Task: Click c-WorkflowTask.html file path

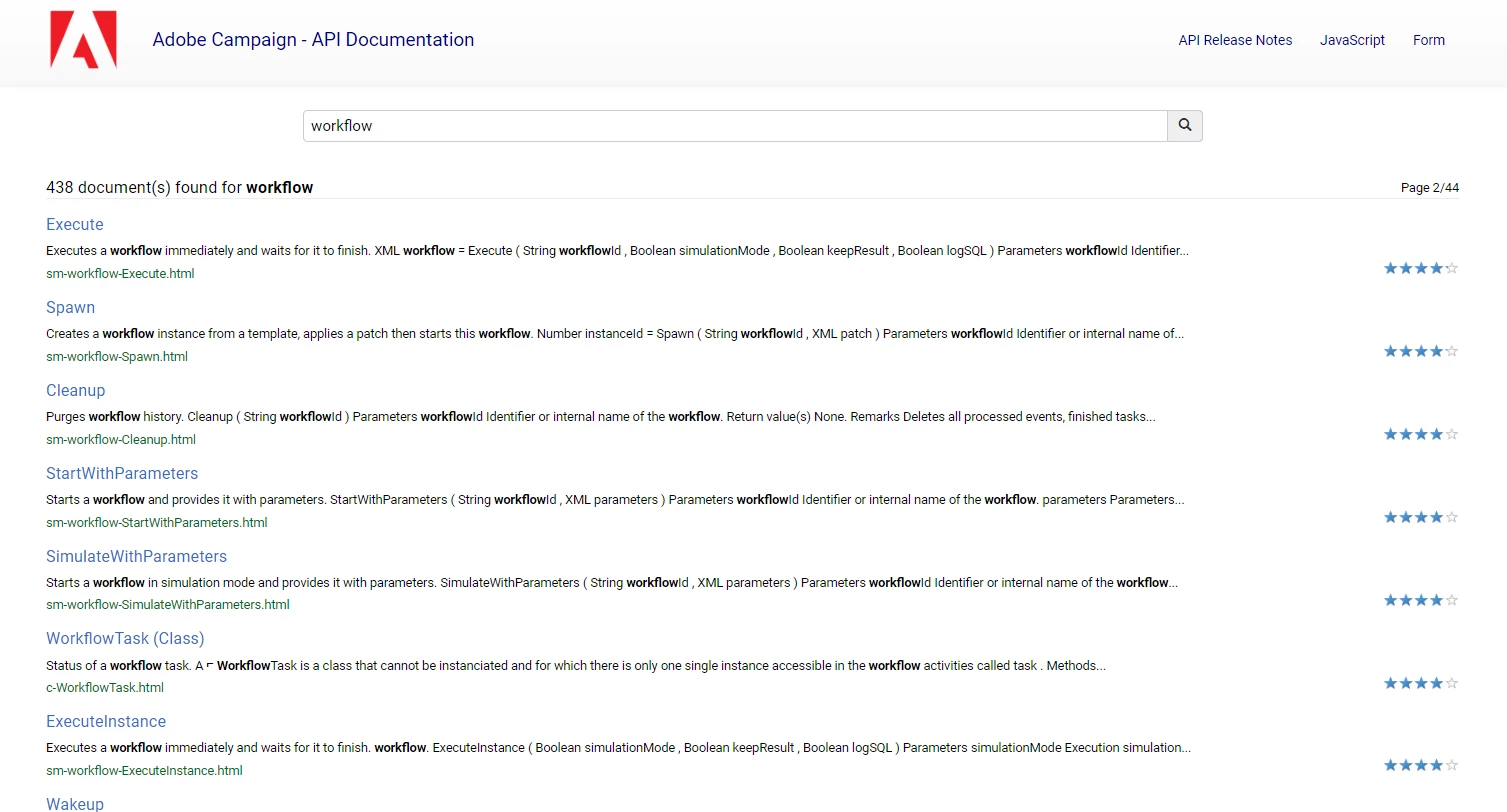Action: (105, 687)
